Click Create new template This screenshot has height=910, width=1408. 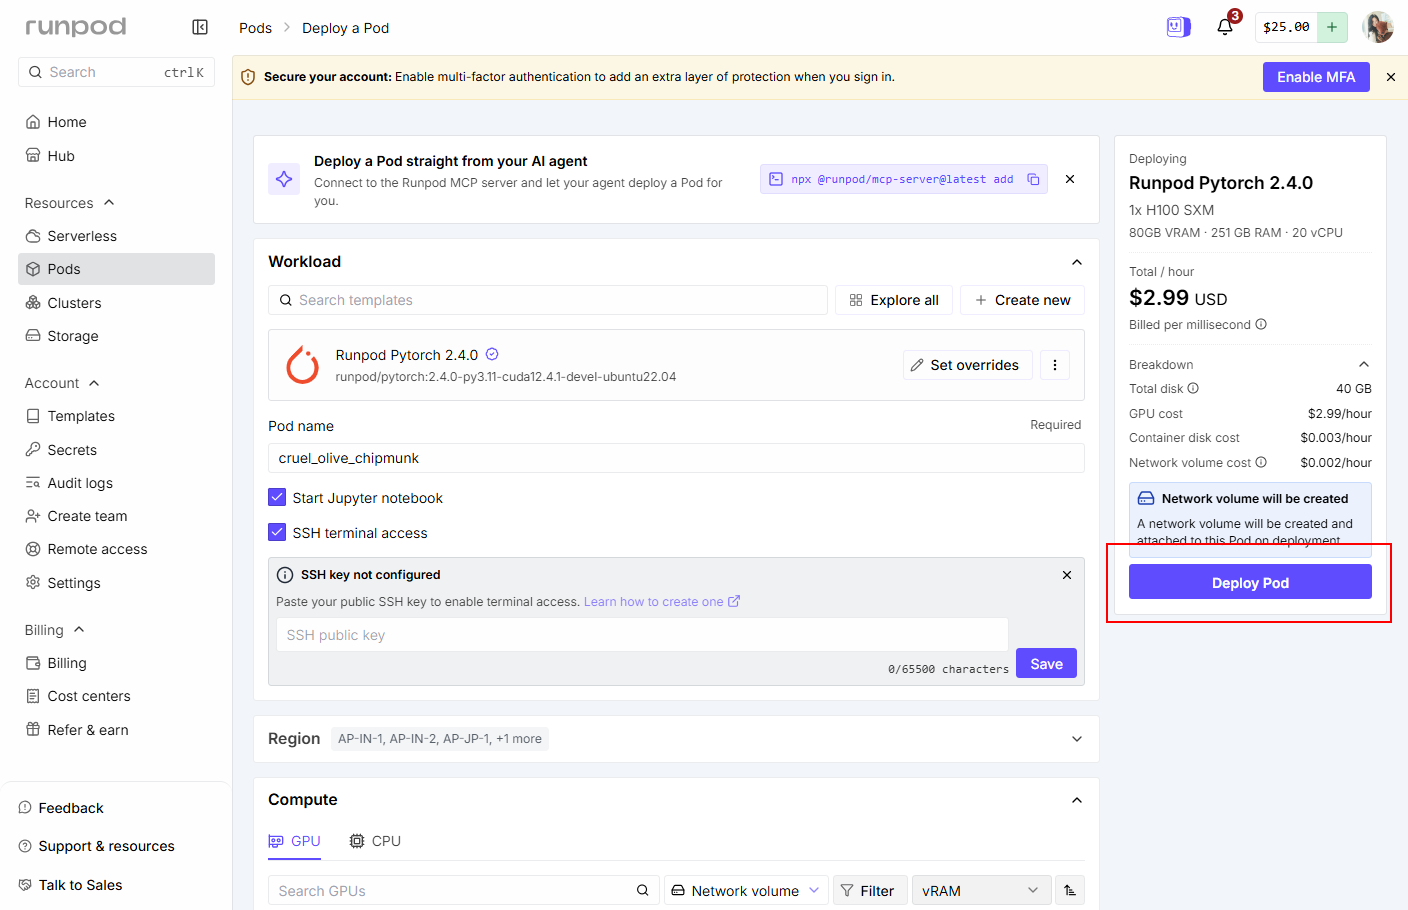tap(1022, 300)
